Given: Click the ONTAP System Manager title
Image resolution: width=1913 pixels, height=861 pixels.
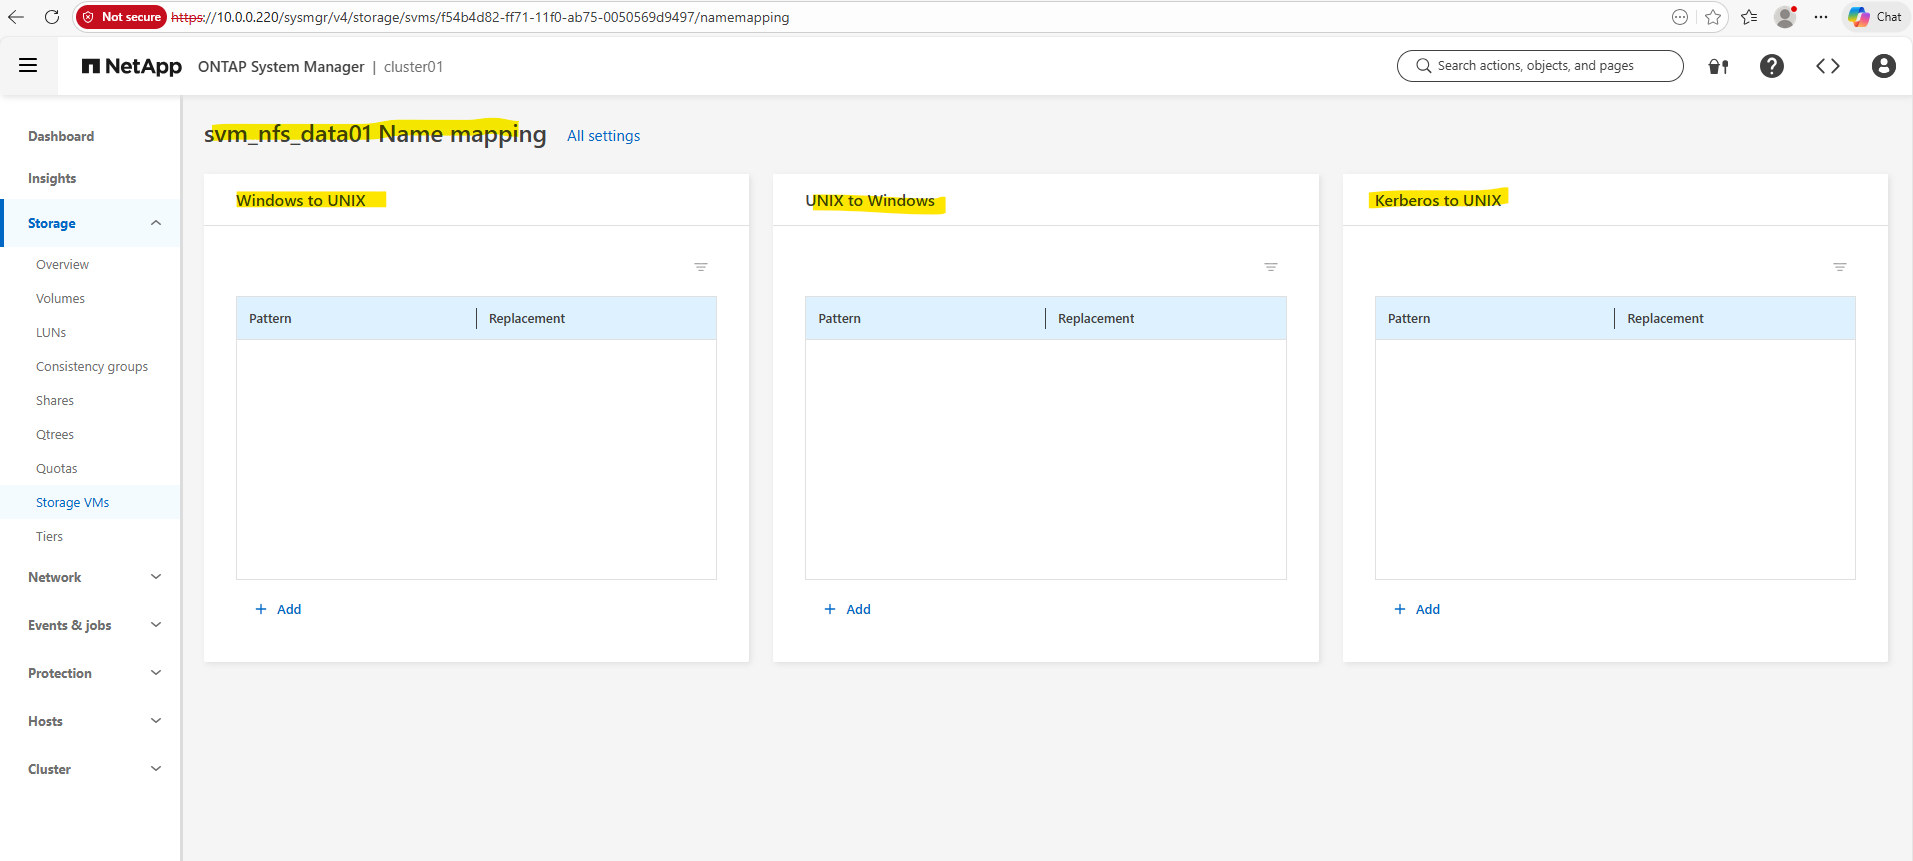Looking at the screenshot, I should 281,67.
